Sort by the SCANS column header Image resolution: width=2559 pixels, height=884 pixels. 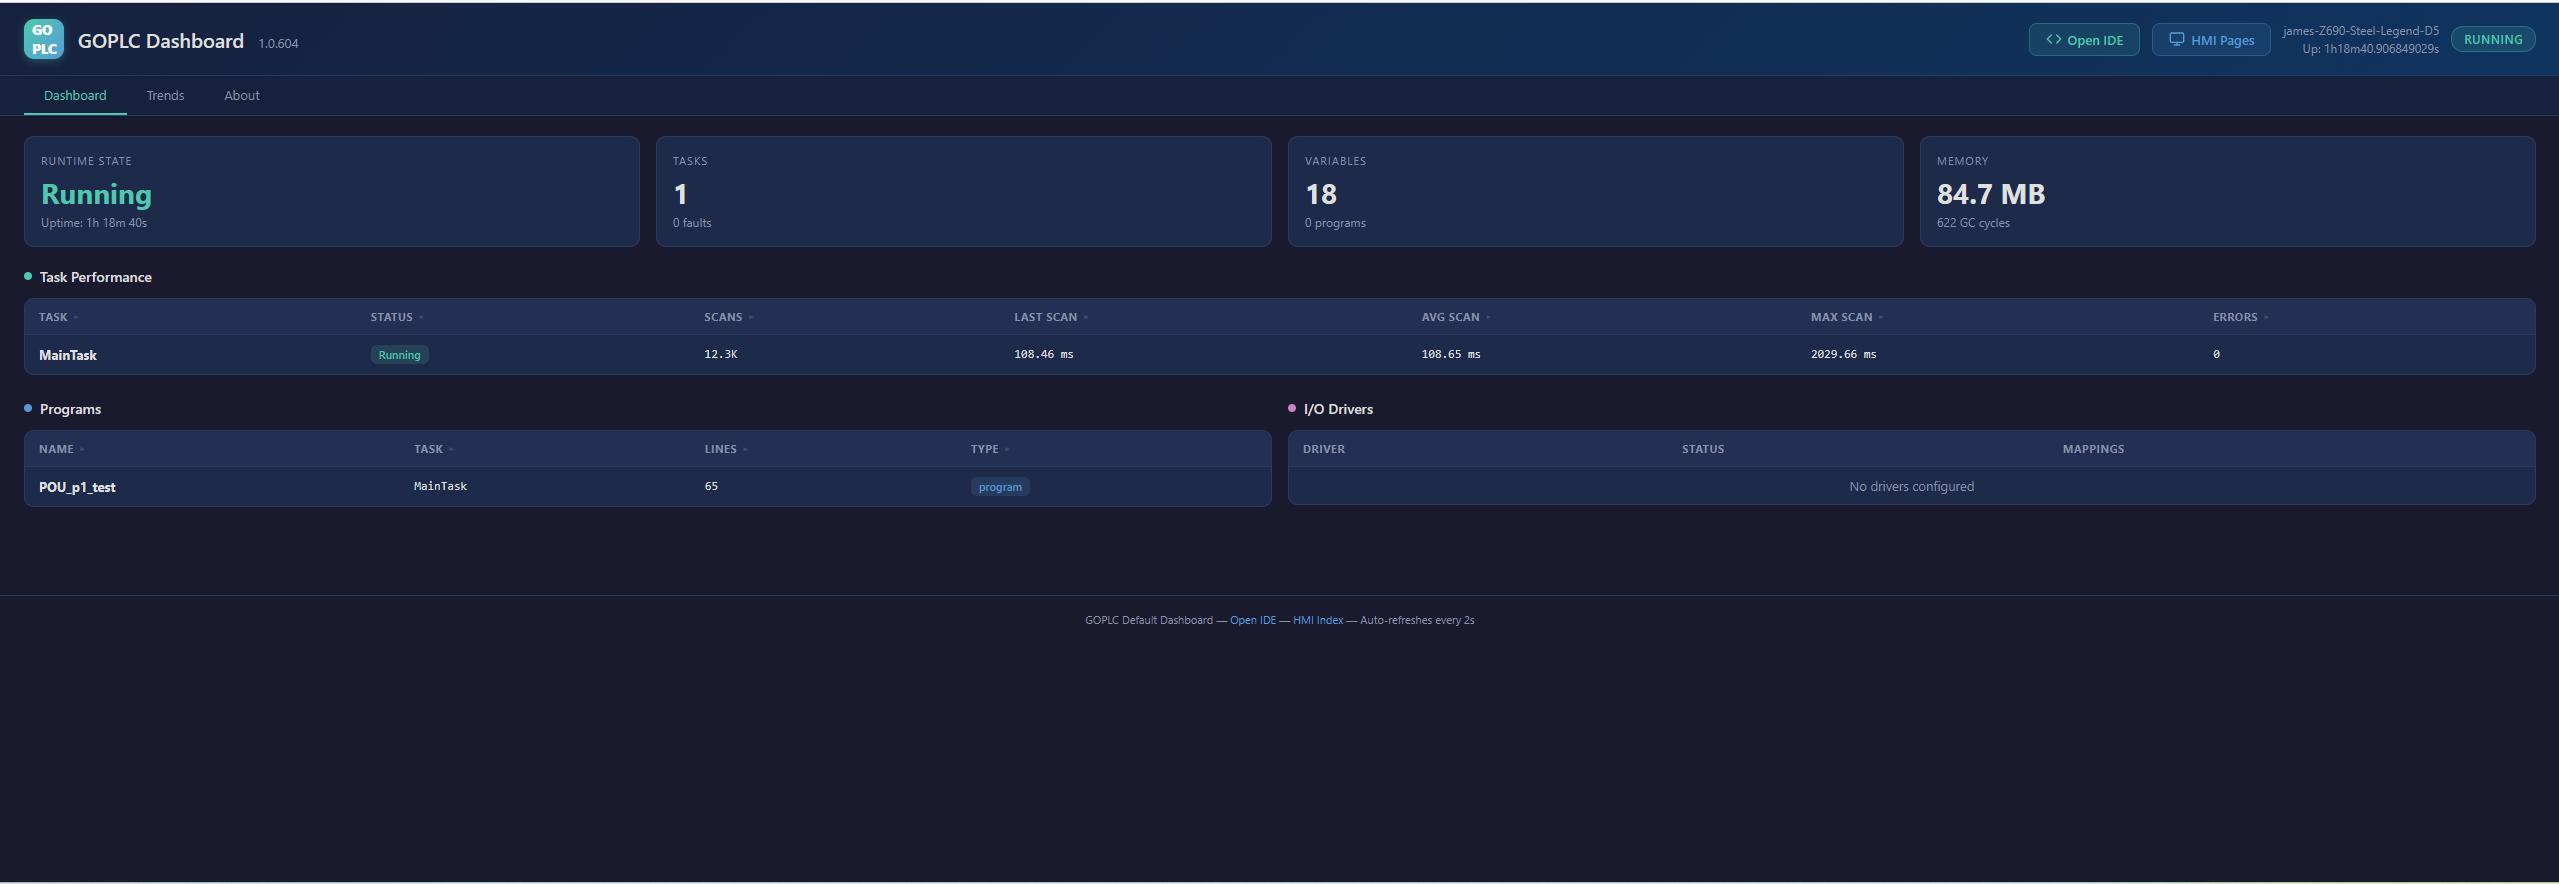[724, 317]
